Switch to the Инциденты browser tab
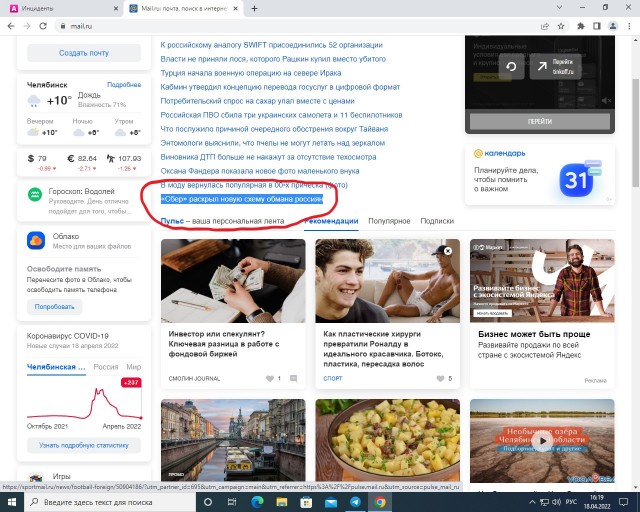Screen dimensions: 640x512 (x=61, y=8)
